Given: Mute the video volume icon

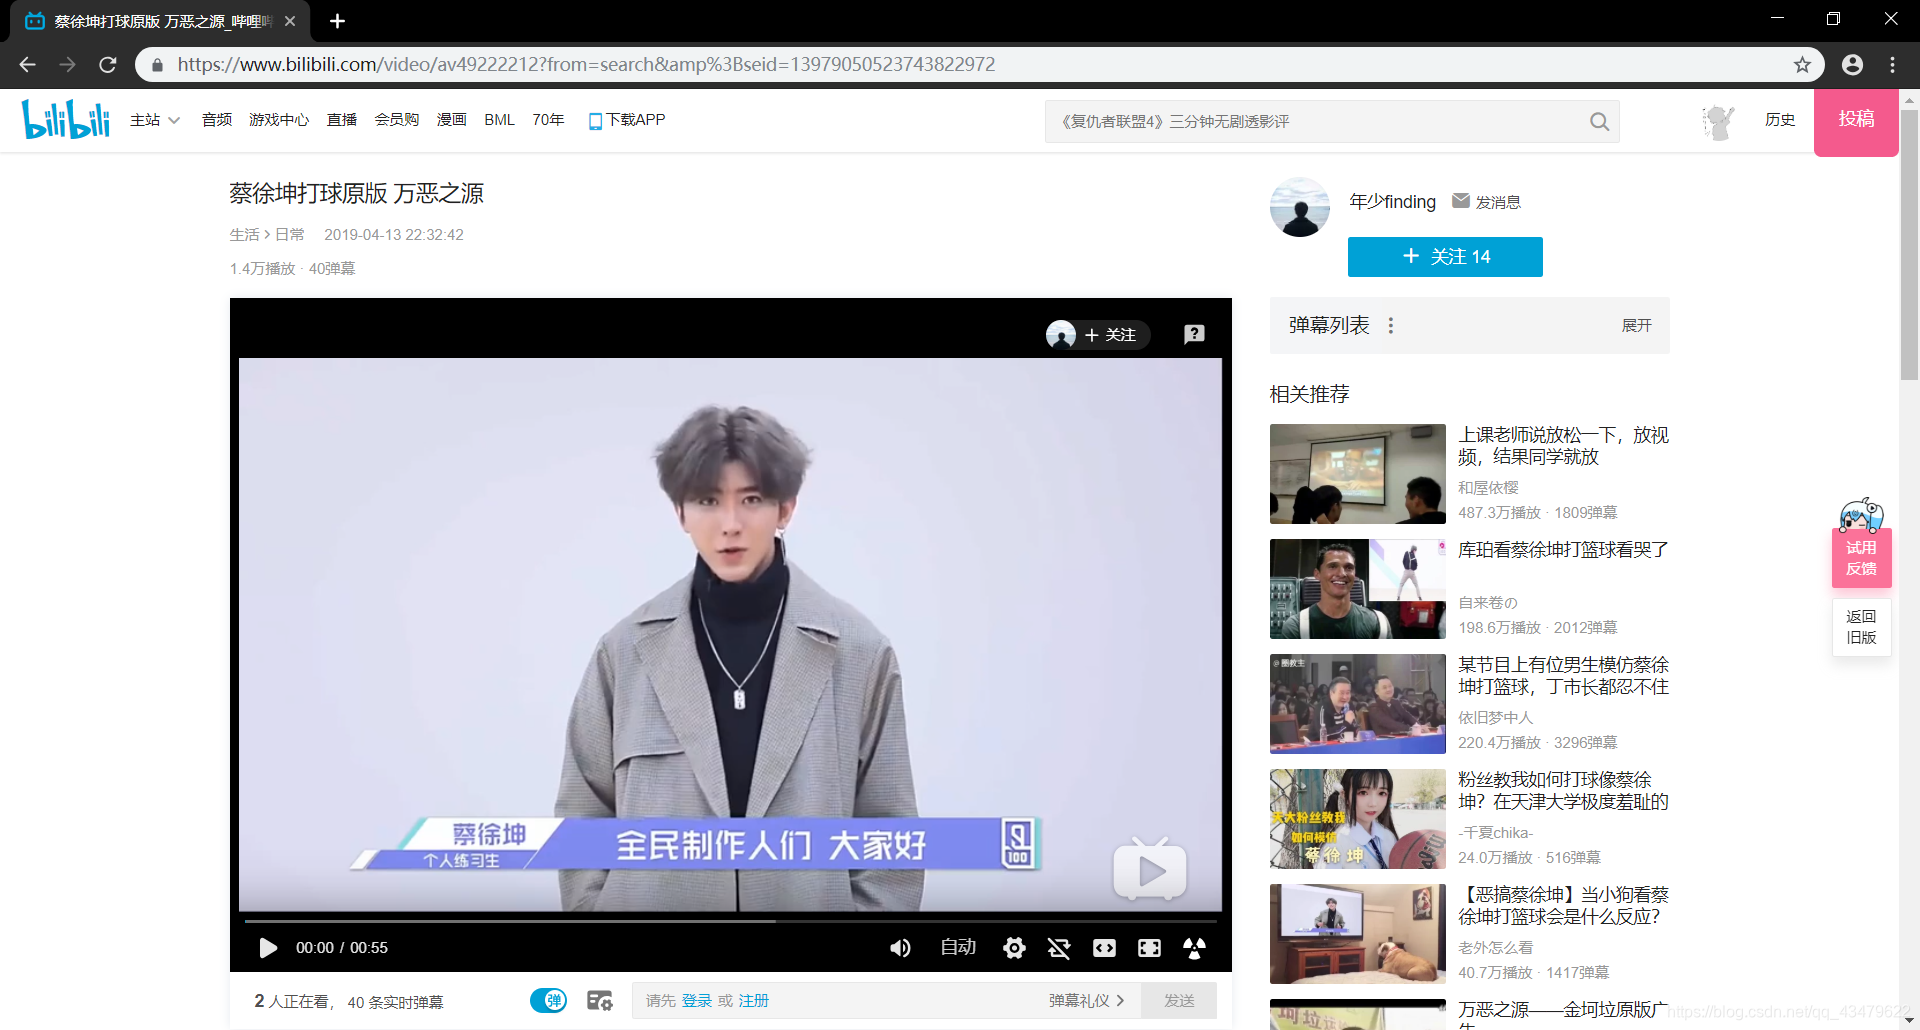Looking at the screenshot, I should [900, 947].
